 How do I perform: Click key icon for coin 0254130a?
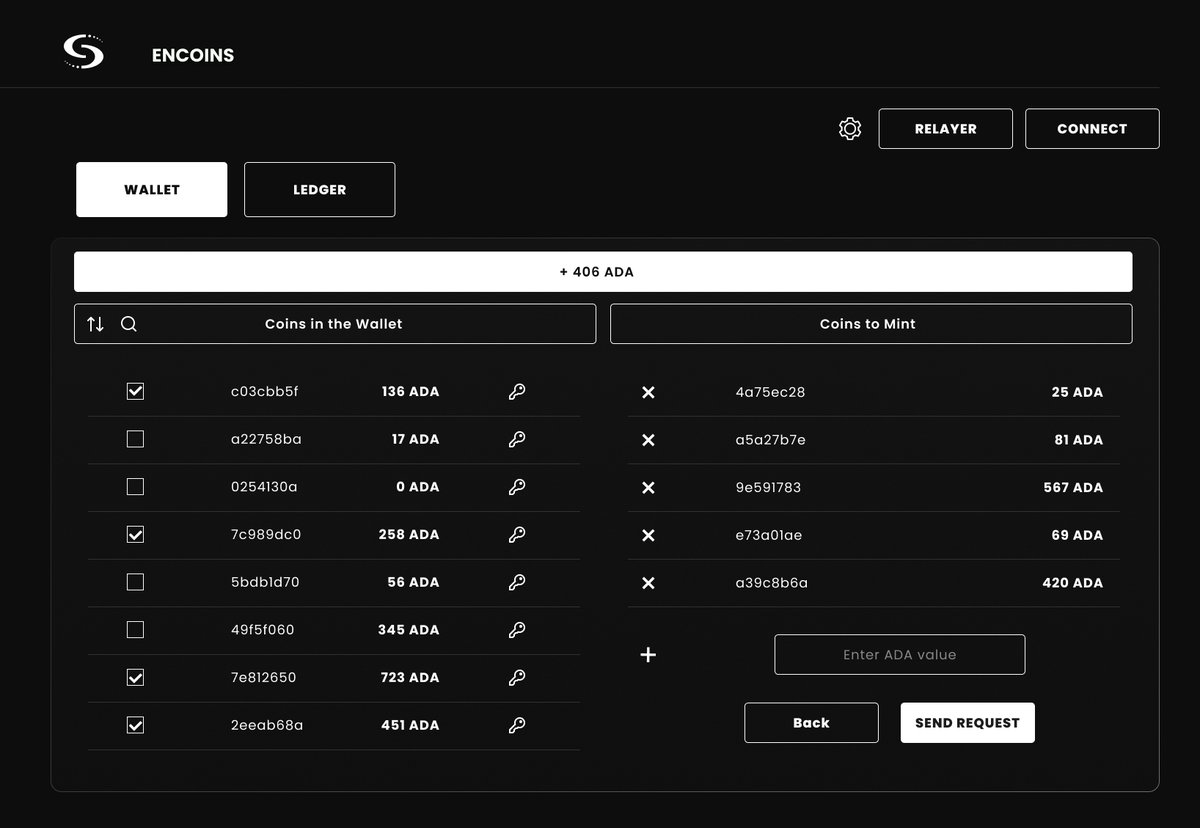coord(517,487)
